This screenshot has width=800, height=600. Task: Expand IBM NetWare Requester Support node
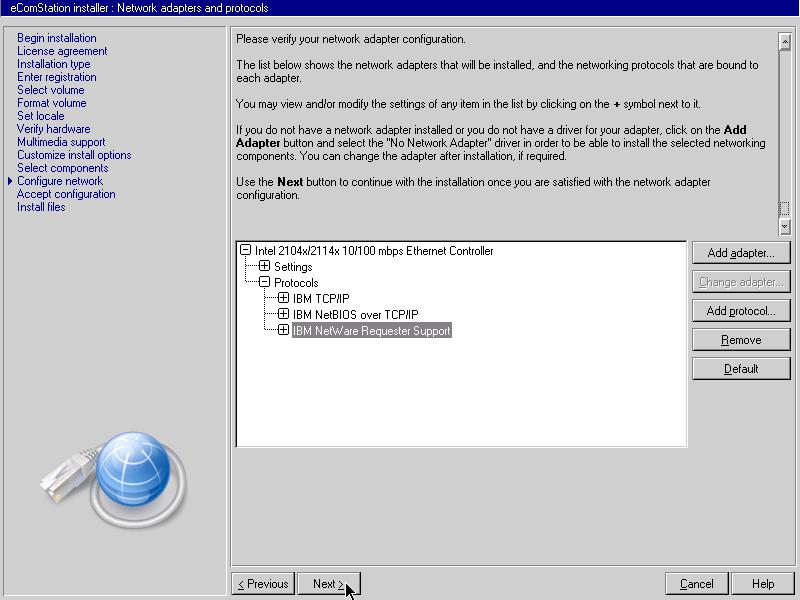tap(283, 330)
